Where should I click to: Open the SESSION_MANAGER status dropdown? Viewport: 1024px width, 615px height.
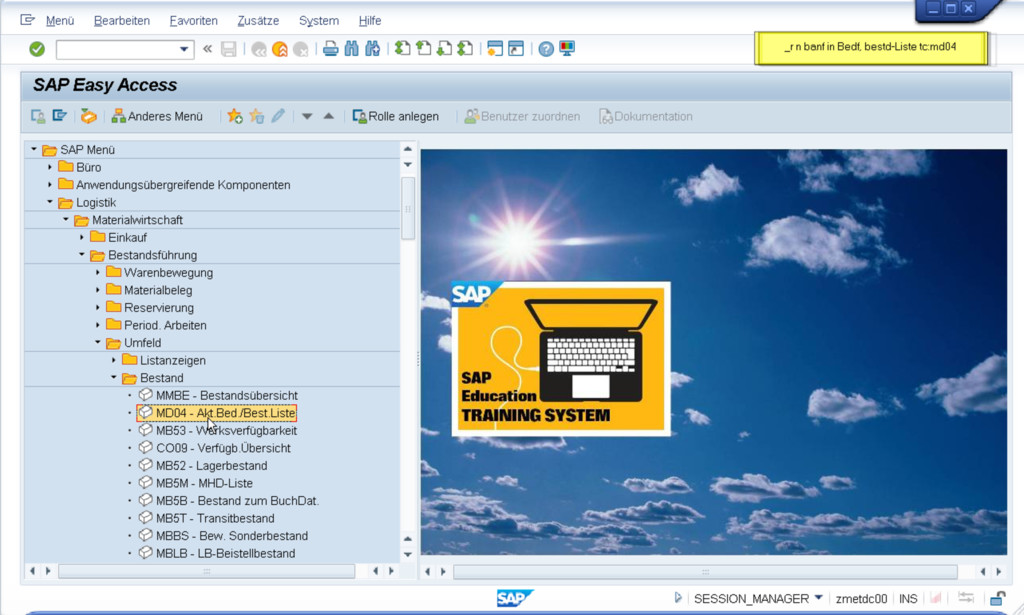pos(818,598)
